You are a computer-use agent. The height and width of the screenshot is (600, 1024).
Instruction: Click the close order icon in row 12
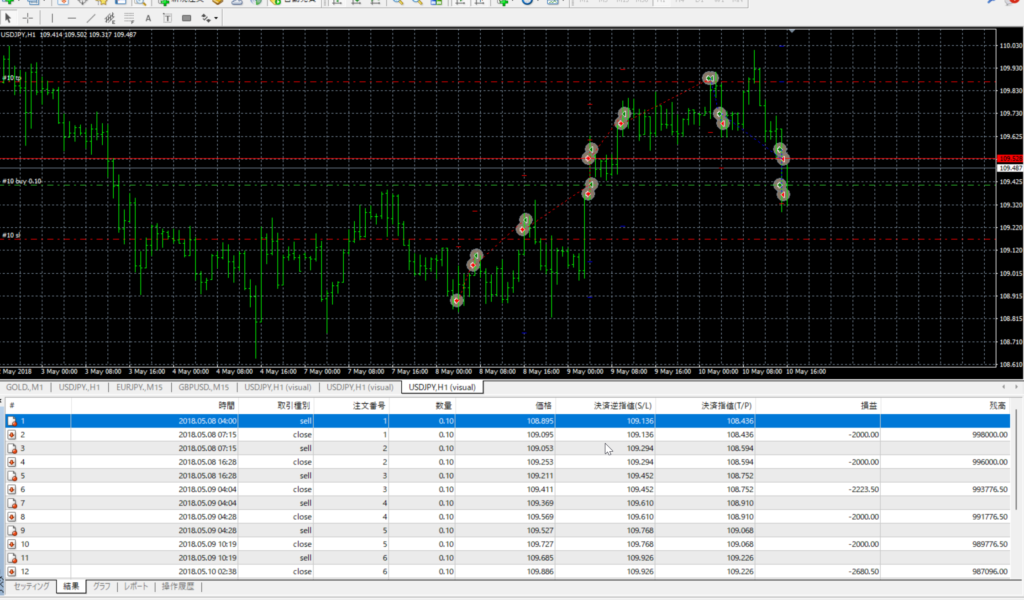[x=12, y=572]
